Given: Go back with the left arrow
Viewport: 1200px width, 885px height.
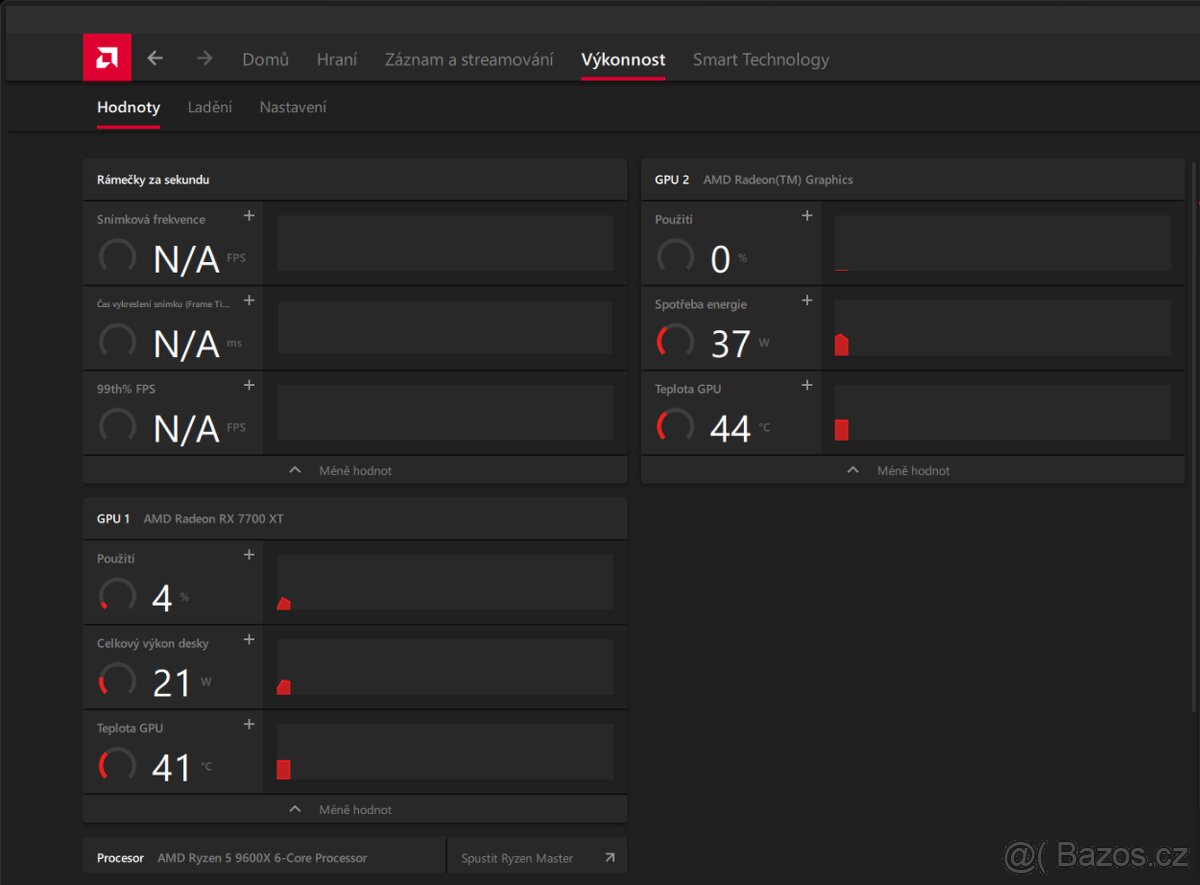Looking at the screenshot, I should pos(155,59).
